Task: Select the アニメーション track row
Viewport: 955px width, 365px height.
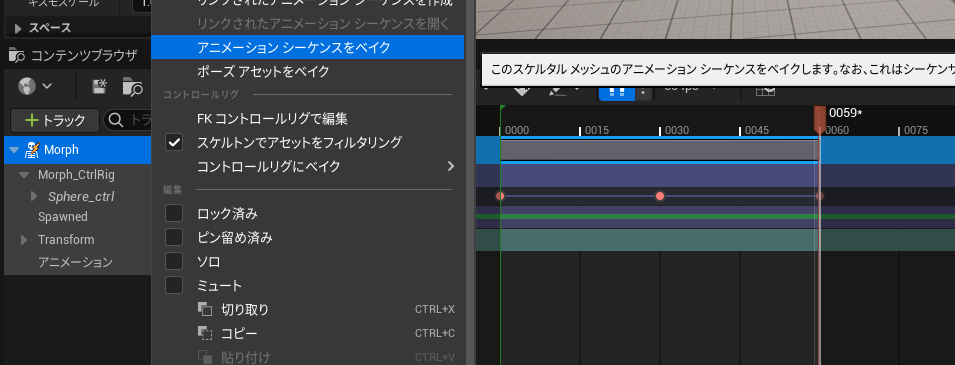Action: coord(77,263)
